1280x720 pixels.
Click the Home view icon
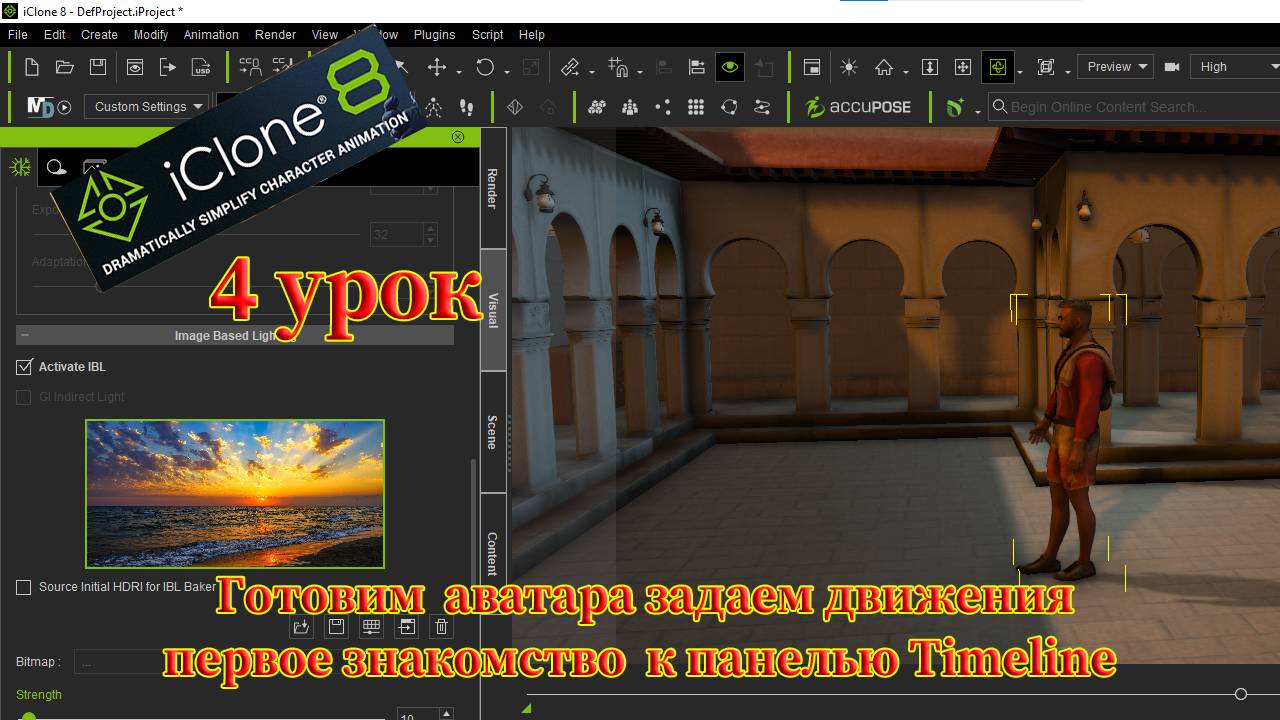click(884, 67)
